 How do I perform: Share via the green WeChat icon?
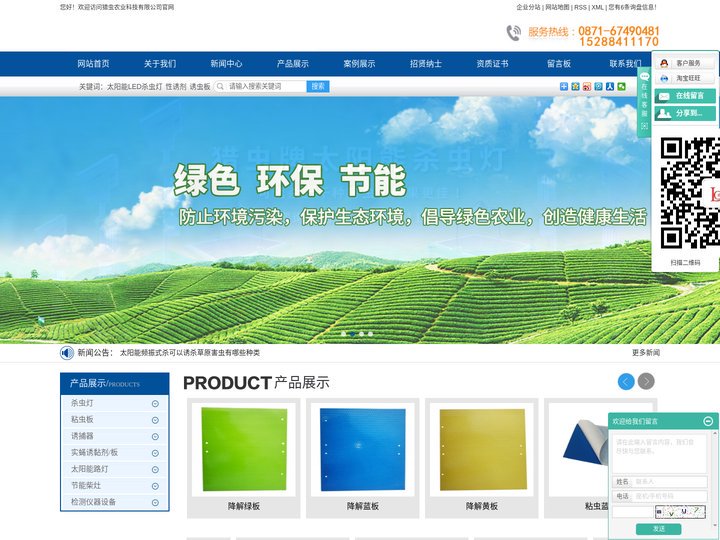(x=621, y=86)
